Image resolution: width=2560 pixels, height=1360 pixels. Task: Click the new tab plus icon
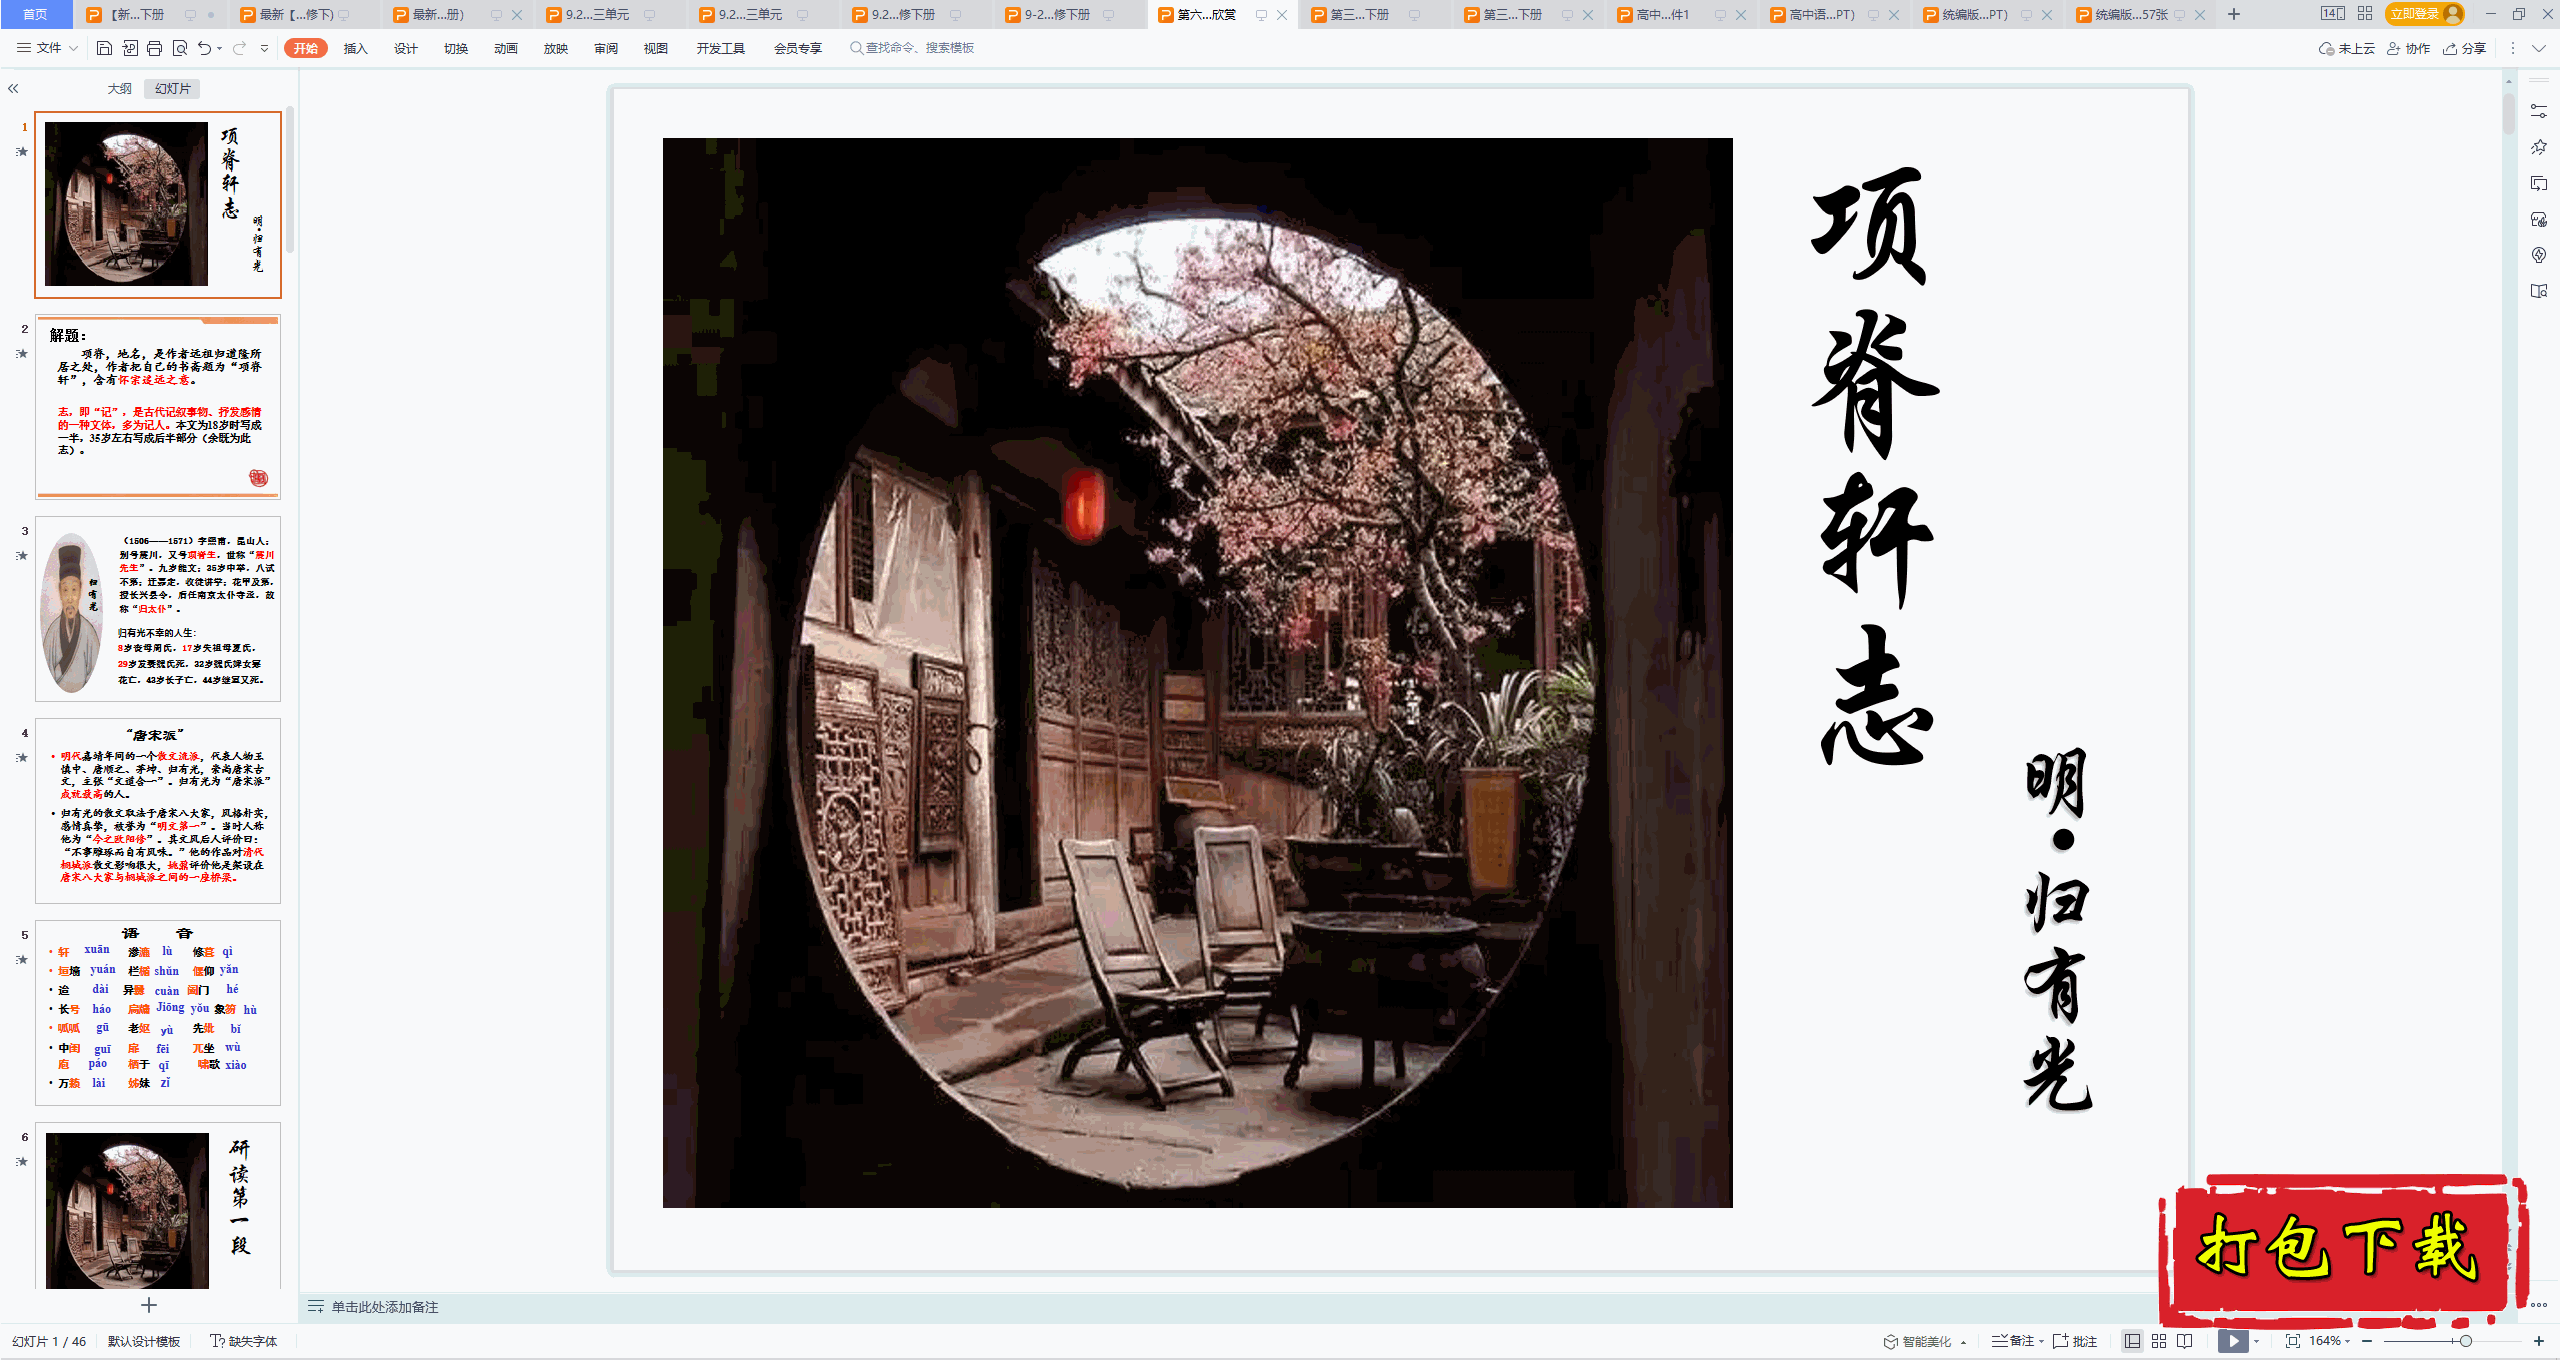(2234, 14)
